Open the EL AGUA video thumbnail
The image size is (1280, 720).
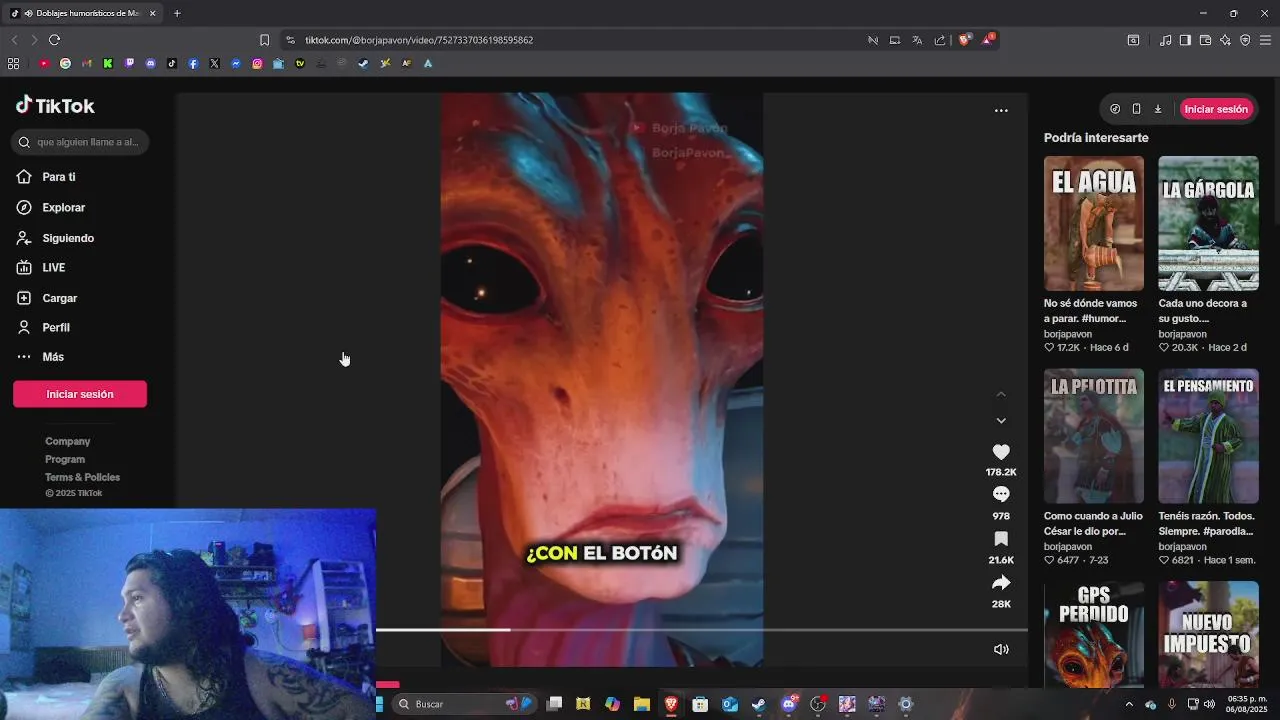click(1094, 223)
